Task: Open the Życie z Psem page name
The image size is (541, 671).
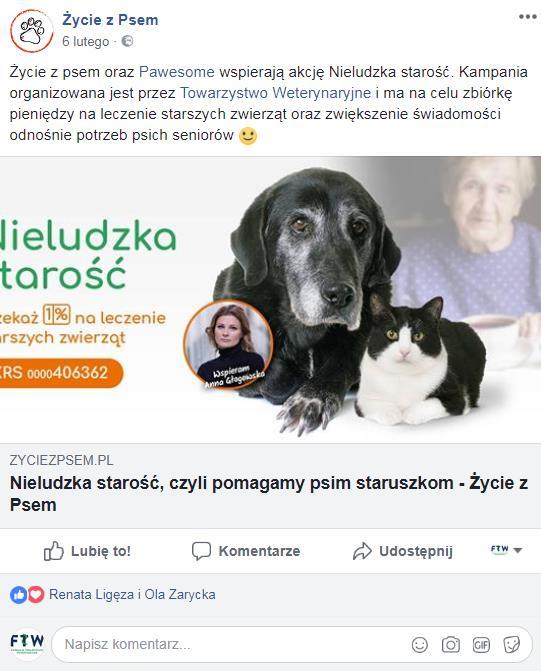Action: (x=110, y=20)
